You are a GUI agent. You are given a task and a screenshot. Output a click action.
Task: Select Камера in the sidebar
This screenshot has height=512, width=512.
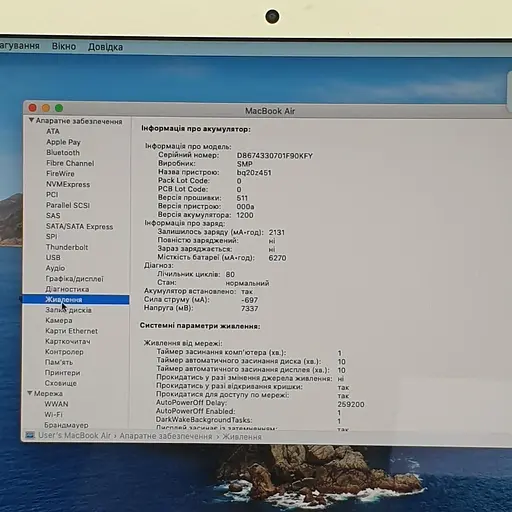[x=59, y=320]
